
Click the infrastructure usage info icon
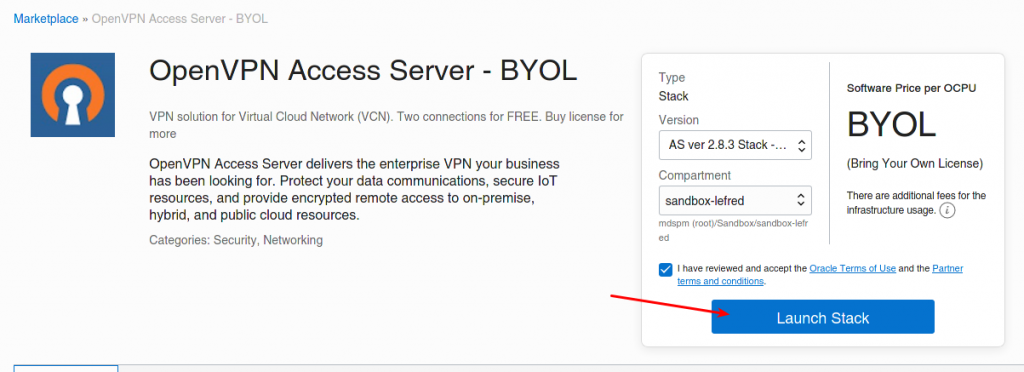coord(948,211)
